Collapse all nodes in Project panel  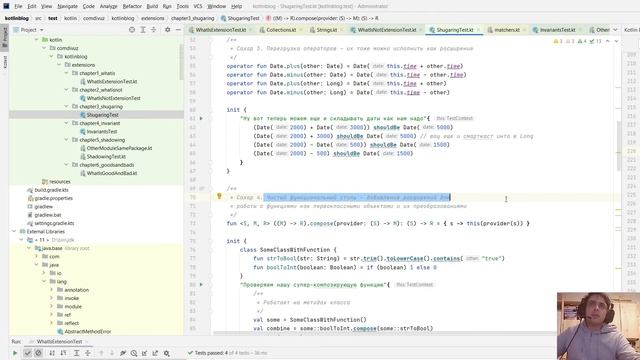click(x=153, y=30)
